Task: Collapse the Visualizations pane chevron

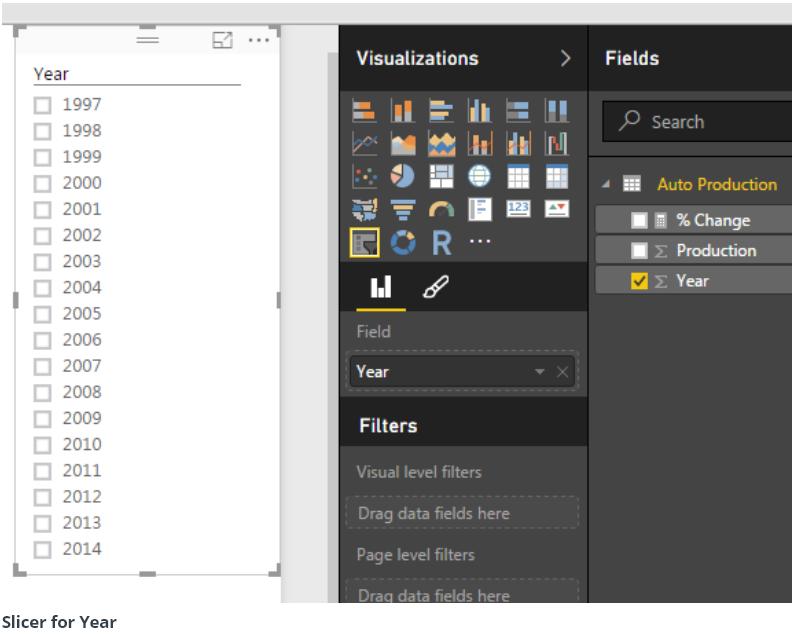Action: point(566,58)
